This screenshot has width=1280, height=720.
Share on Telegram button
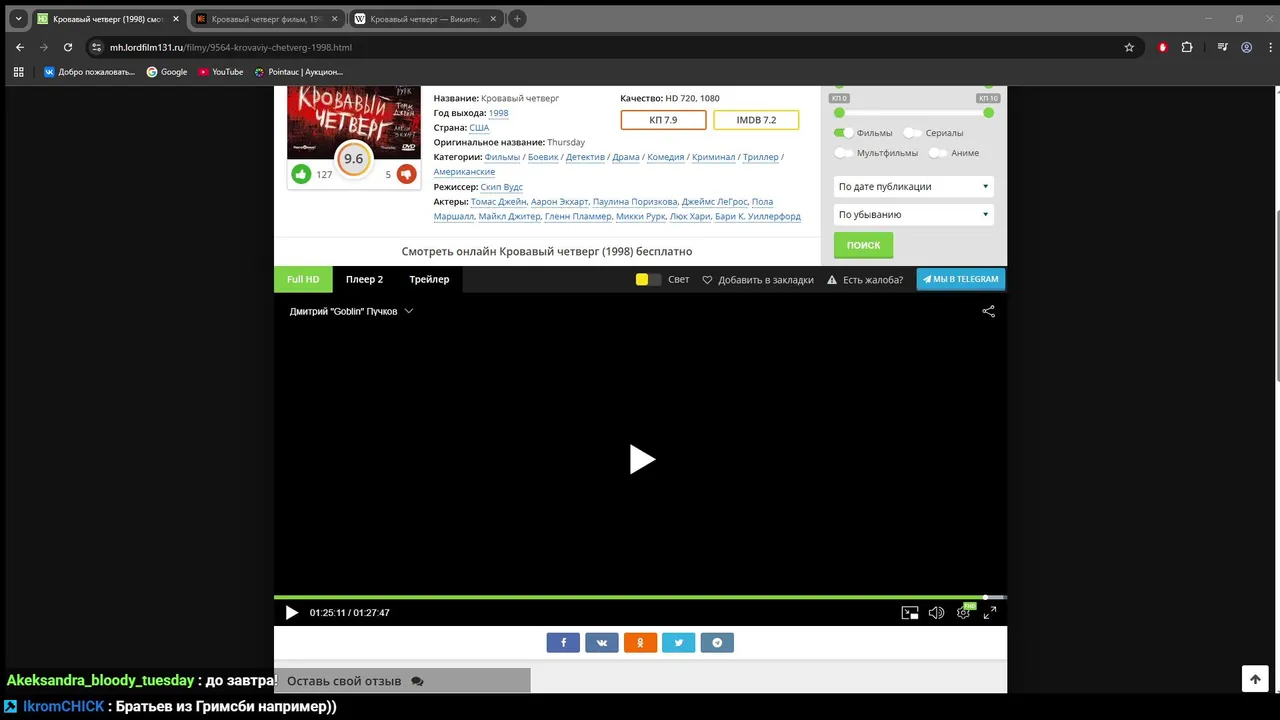click(717, 643)
